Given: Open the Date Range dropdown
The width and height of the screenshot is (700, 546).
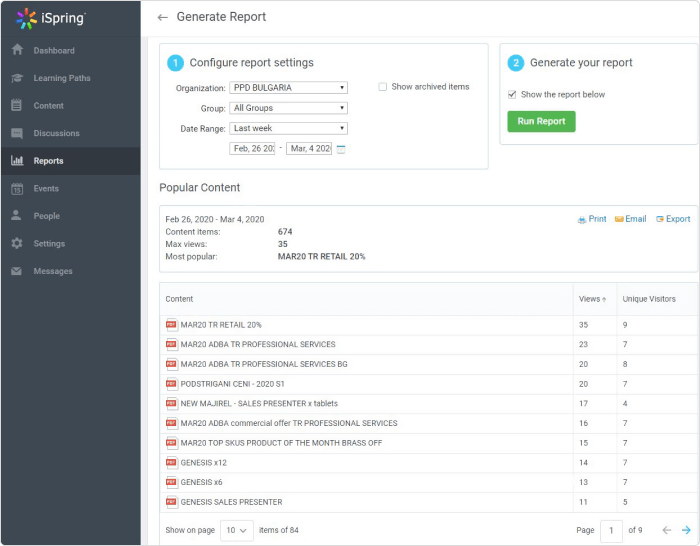Looking at the screenshot, I should point(288,128).
